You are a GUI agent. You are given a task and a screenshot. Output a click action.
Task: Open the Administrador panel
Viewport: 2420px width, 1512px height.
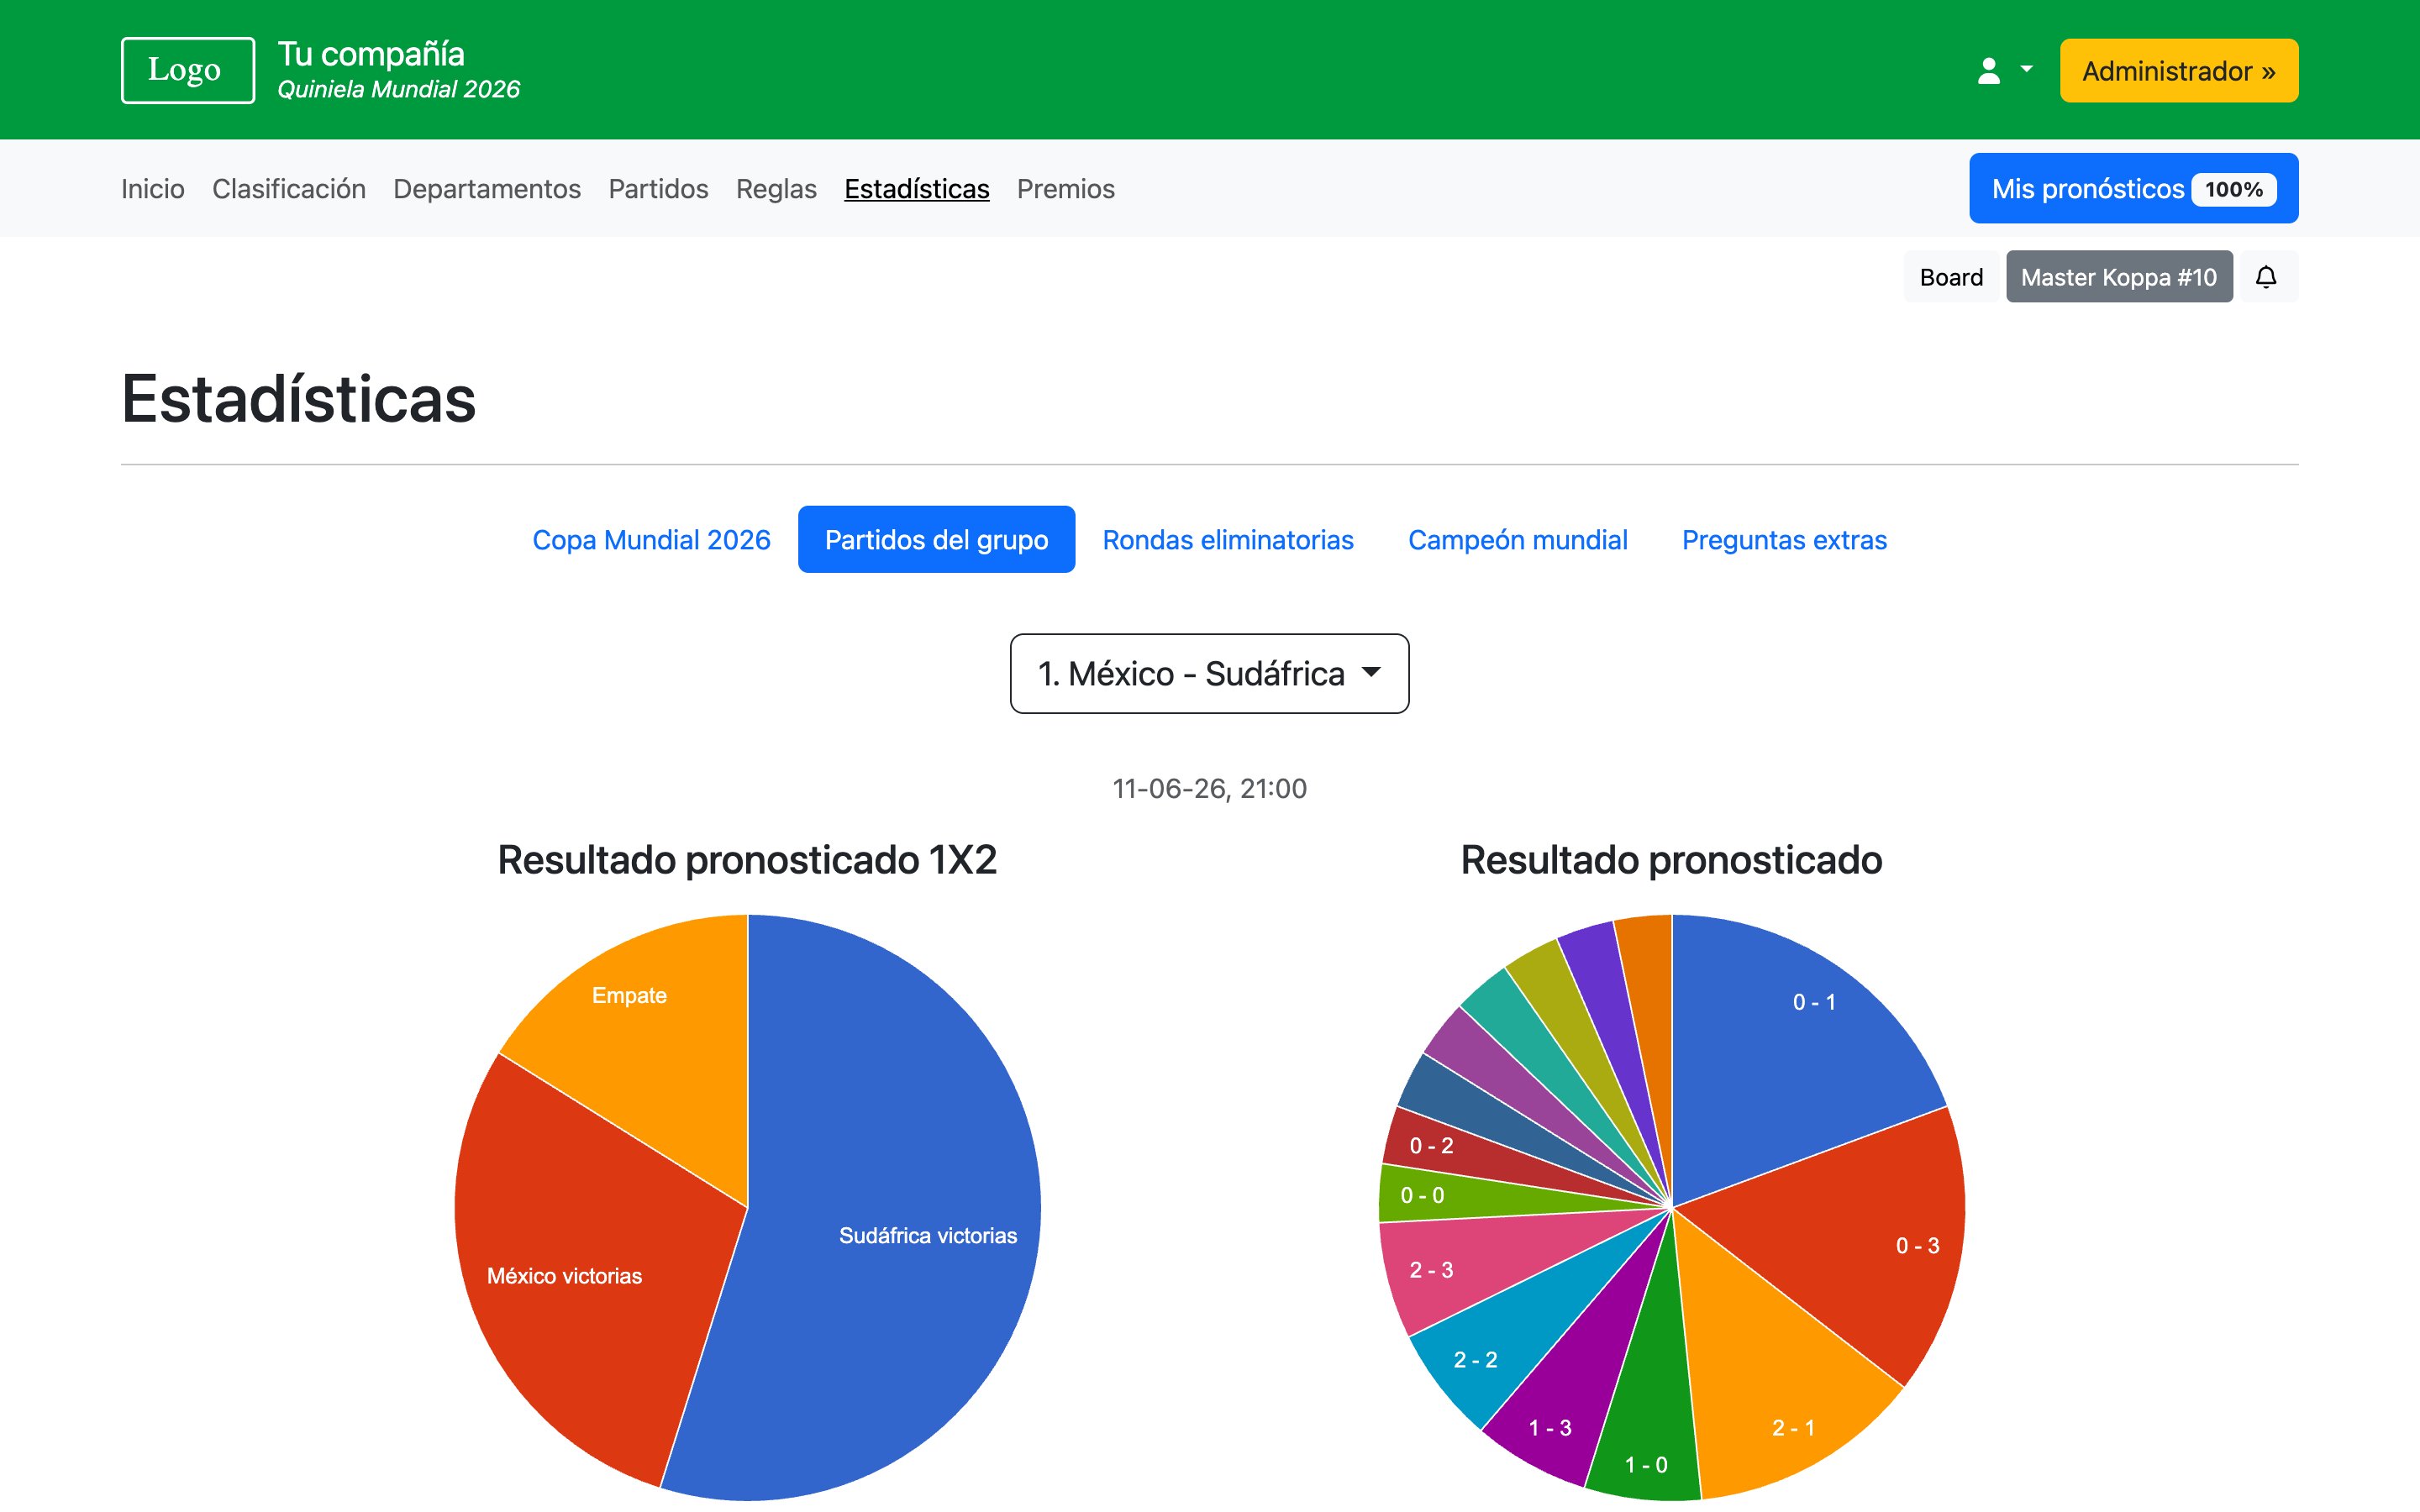coord(2178,71)
